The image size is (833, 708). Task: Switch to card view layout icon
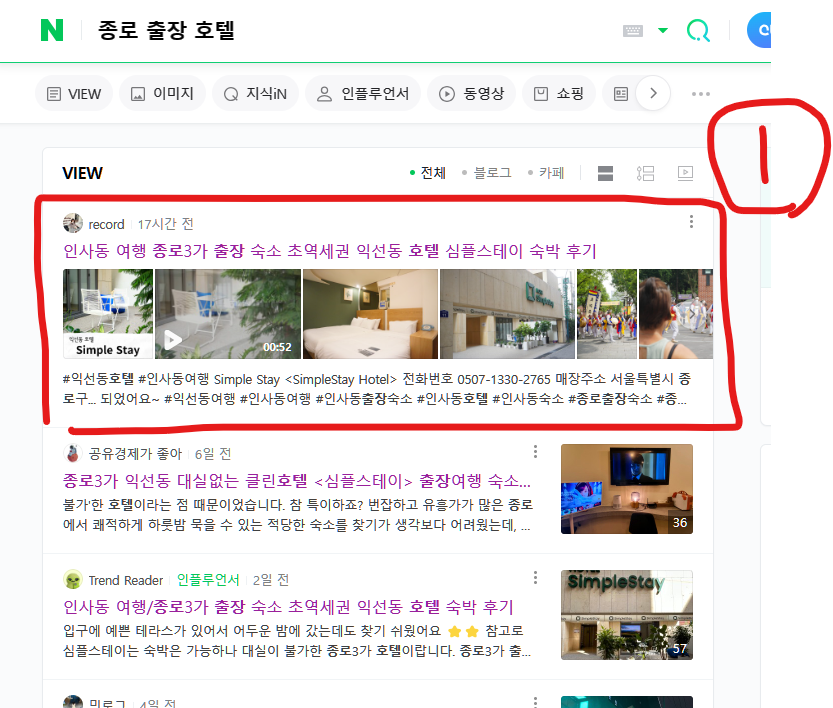pyautogui.click(x=605, y=173)
